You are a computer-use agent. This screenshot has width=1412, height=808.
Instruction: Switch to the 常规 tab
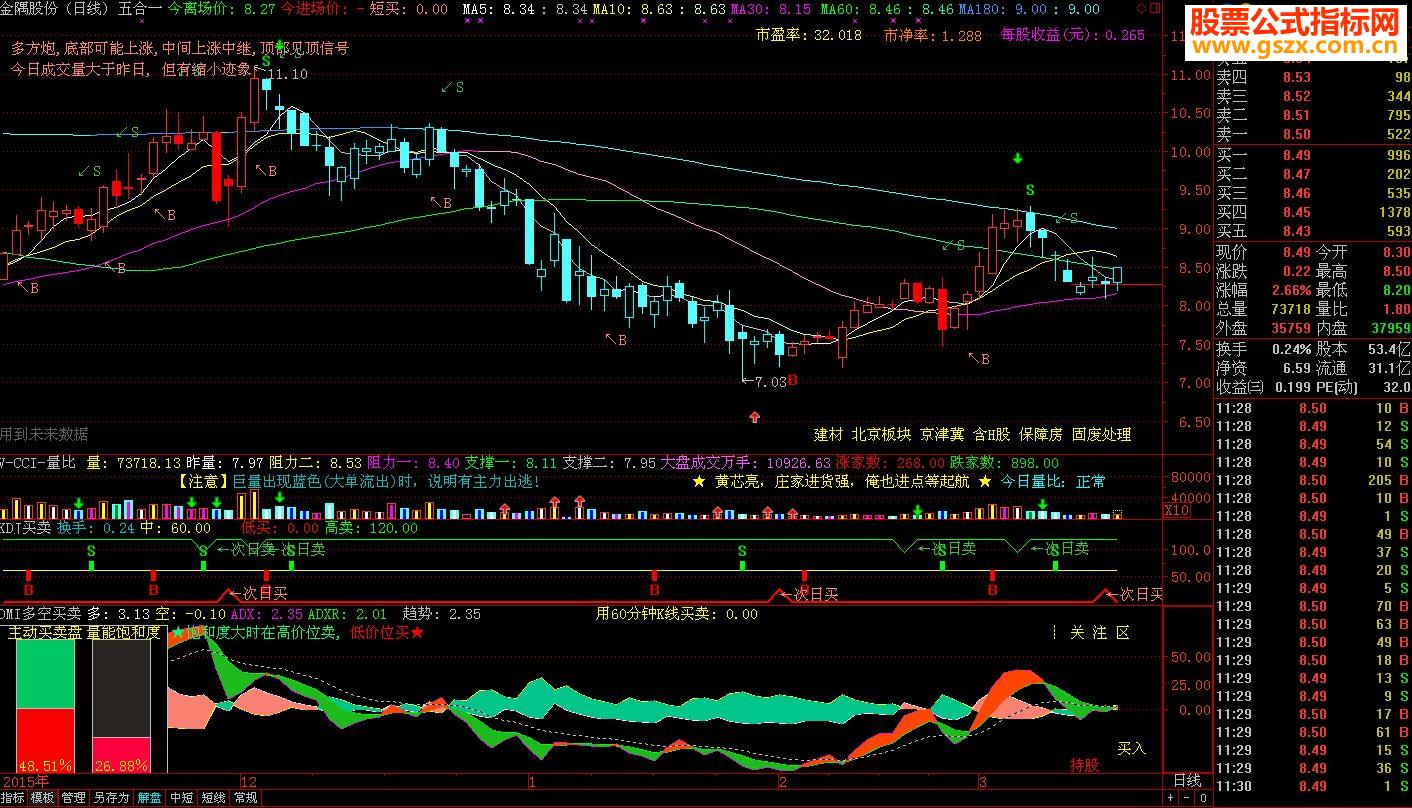click(x=245, y=798)
